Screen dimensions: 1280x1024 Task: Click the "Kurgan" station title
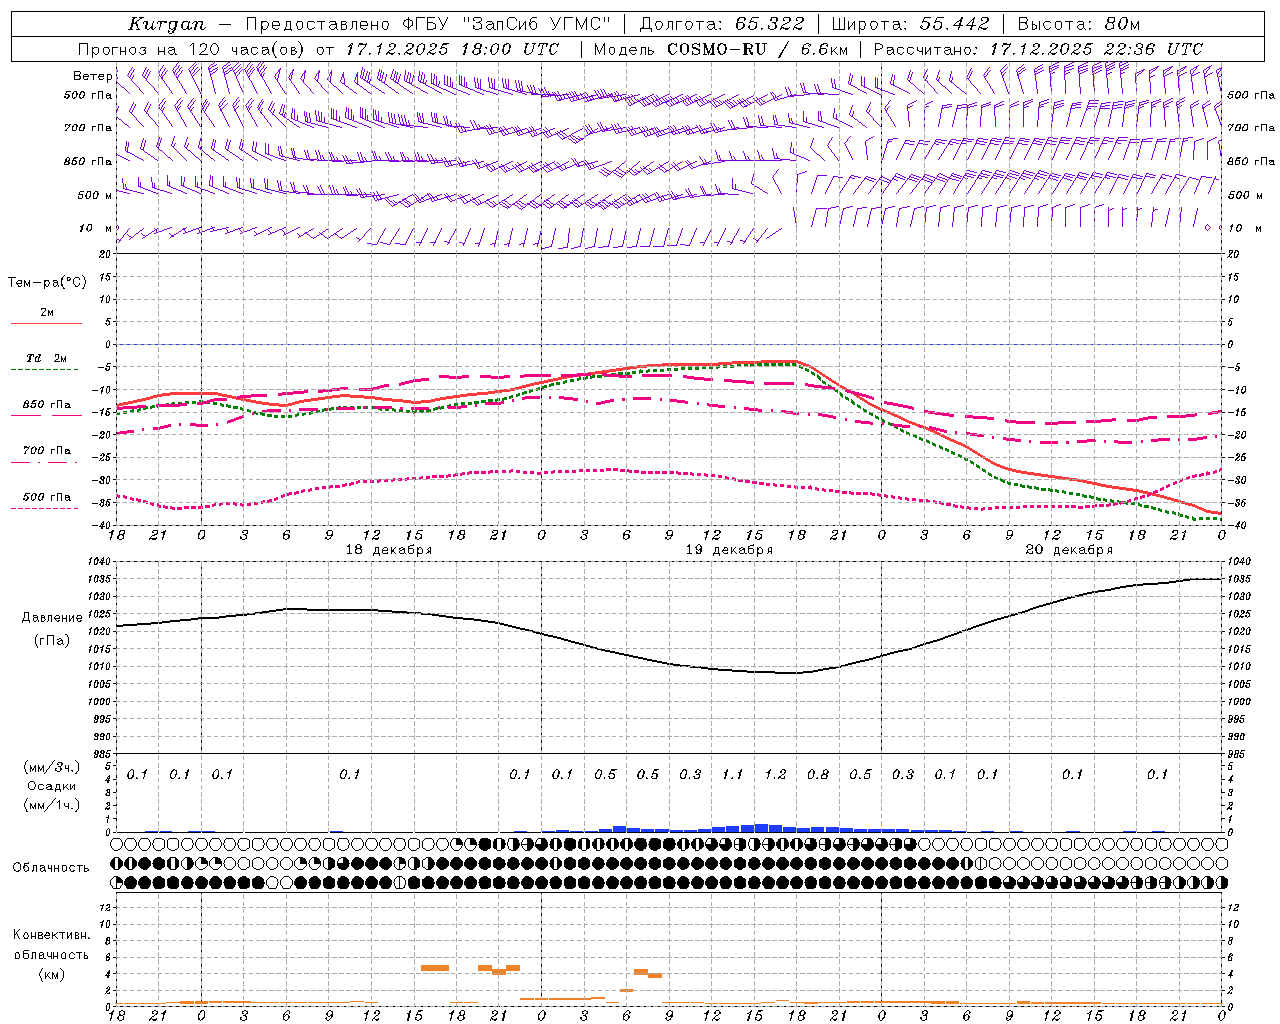[167, 24]
